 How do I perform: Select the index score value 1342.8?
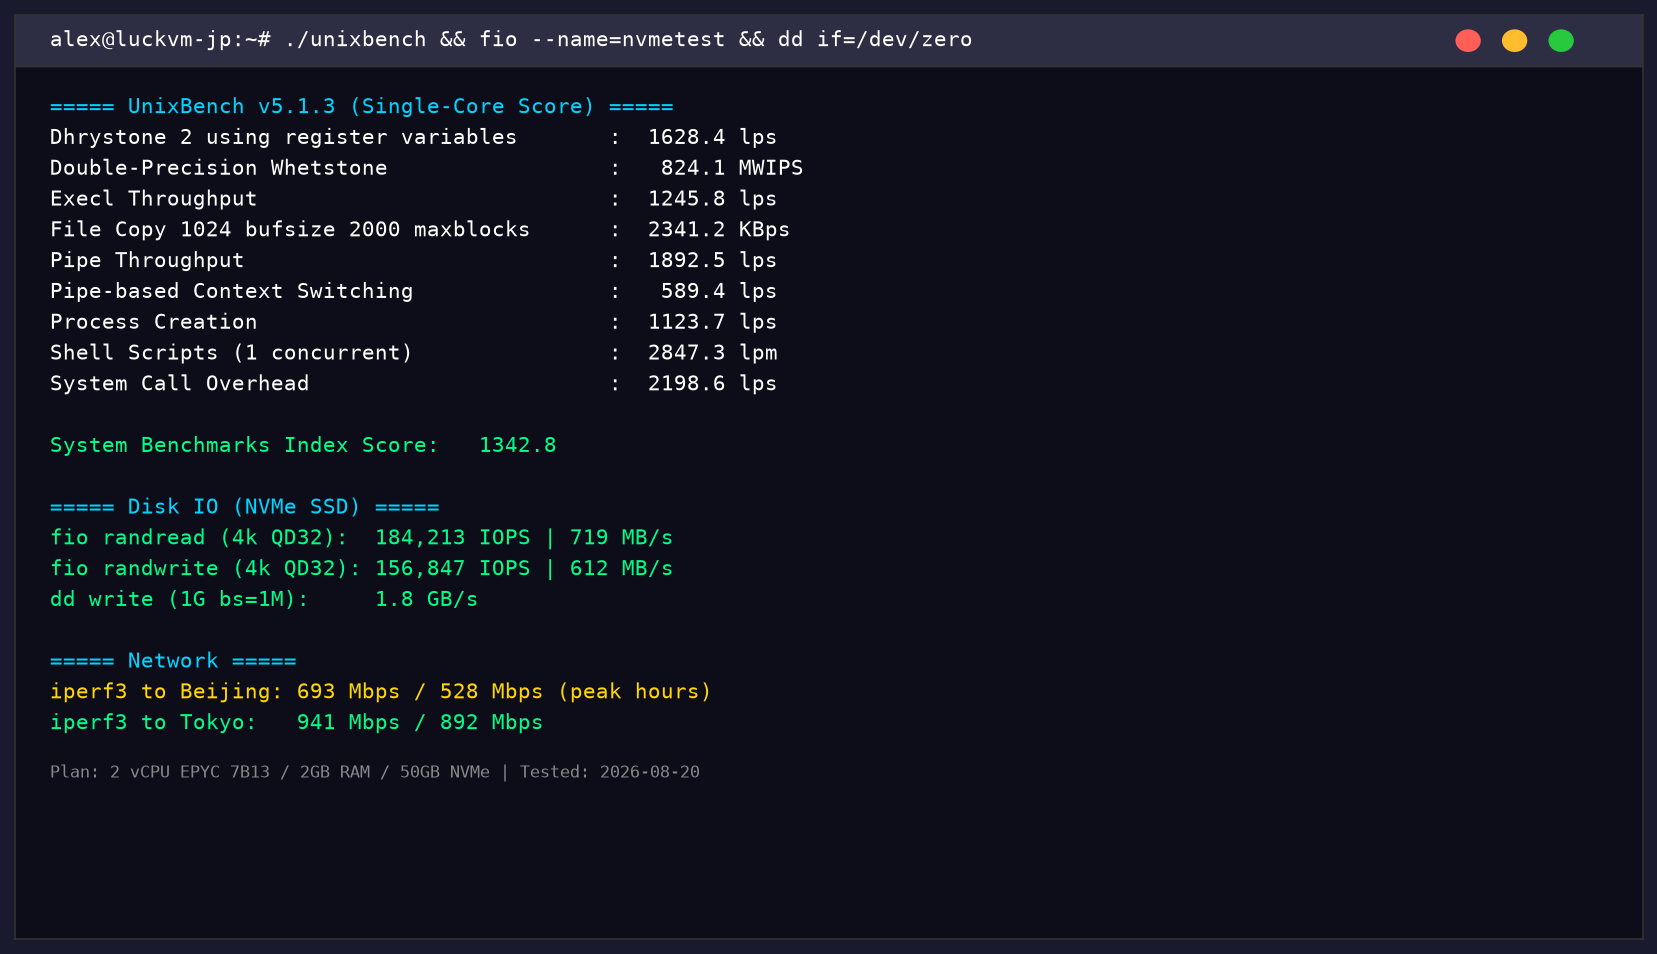518,445
